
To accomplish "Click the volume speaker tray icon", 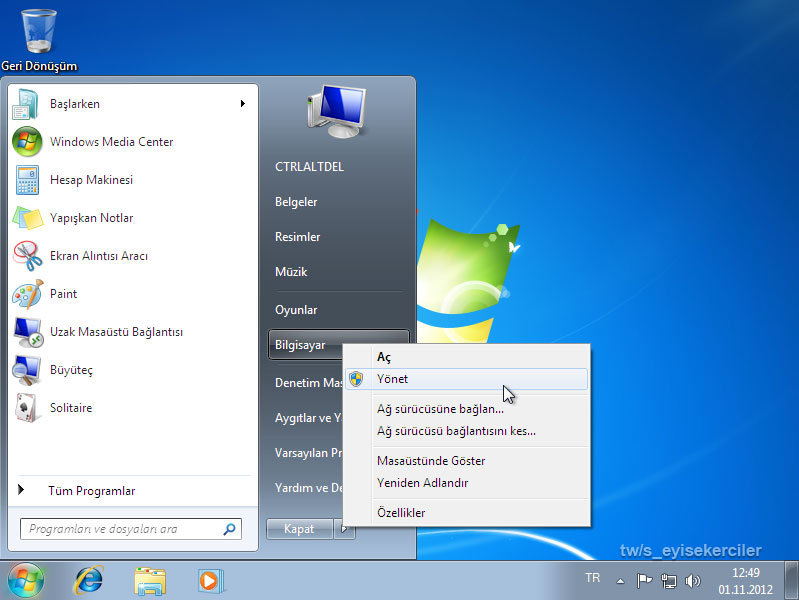I will pos(693,581).
